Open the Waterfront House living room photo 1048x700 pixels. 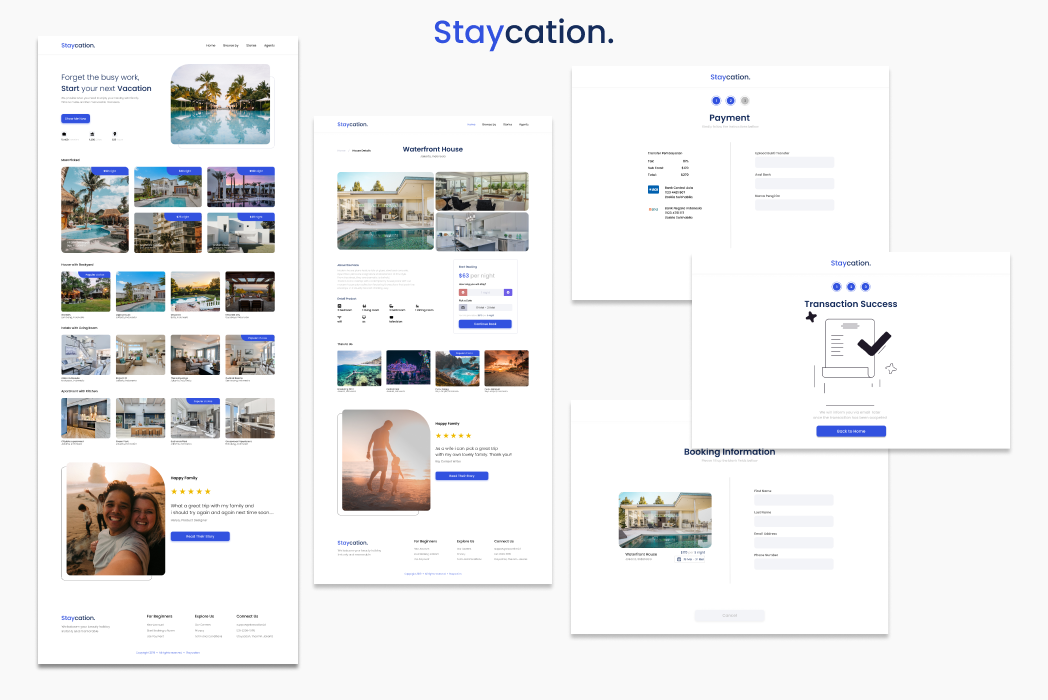coord(482,191)
